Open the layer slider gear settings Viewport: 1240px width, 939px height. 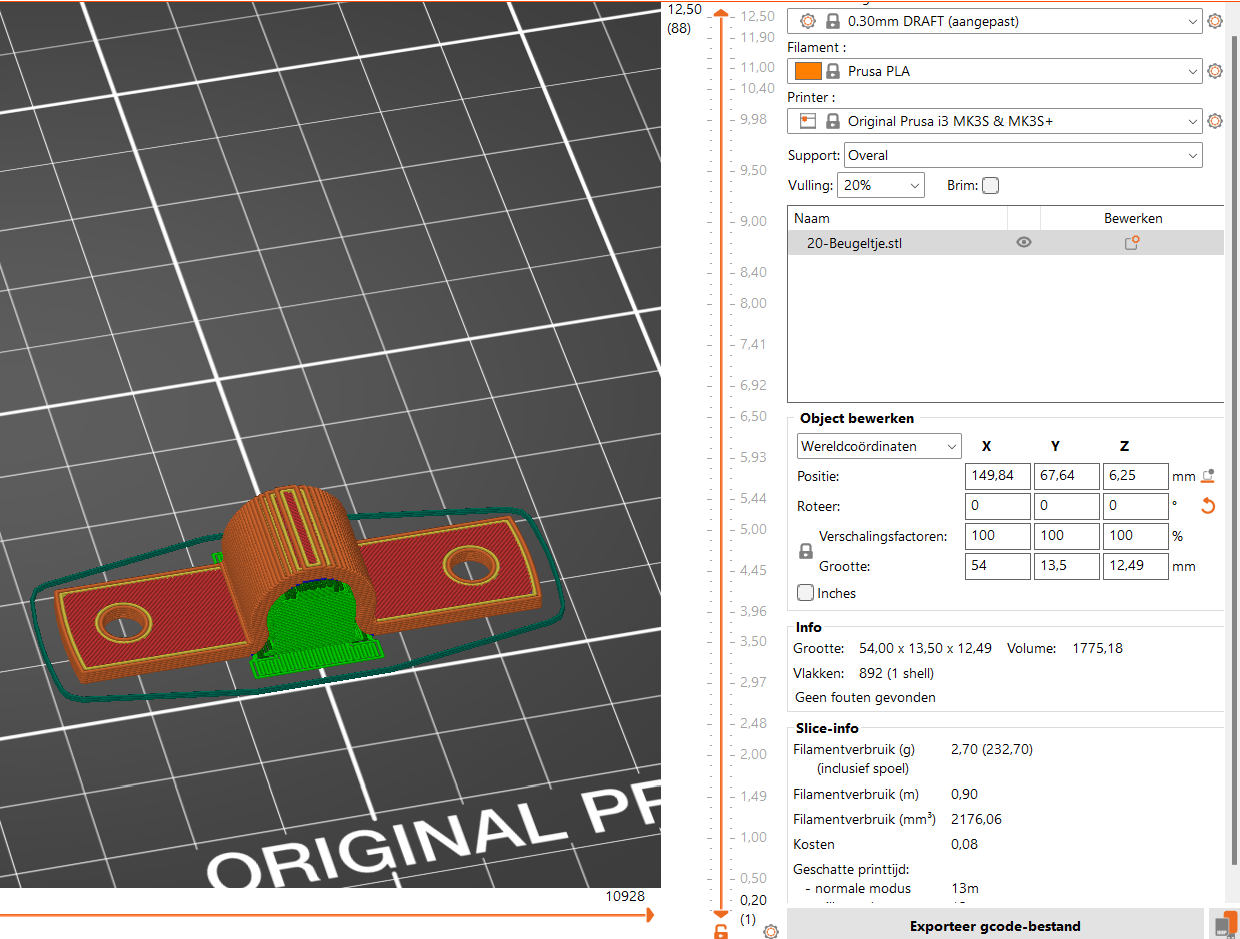(769, 930)
